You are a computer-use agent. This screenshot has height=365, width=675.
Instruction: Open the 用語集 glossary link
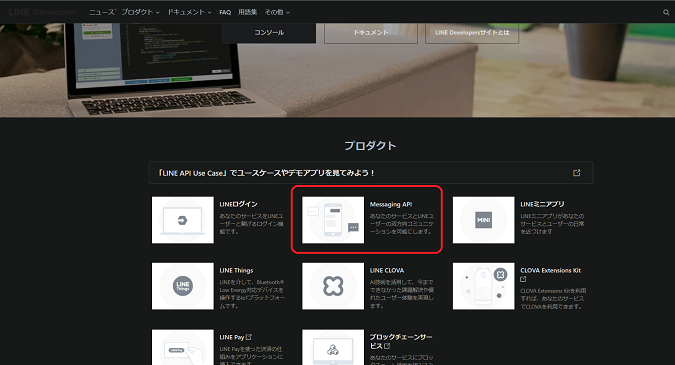pyautogui.click(x=248, y=12)
